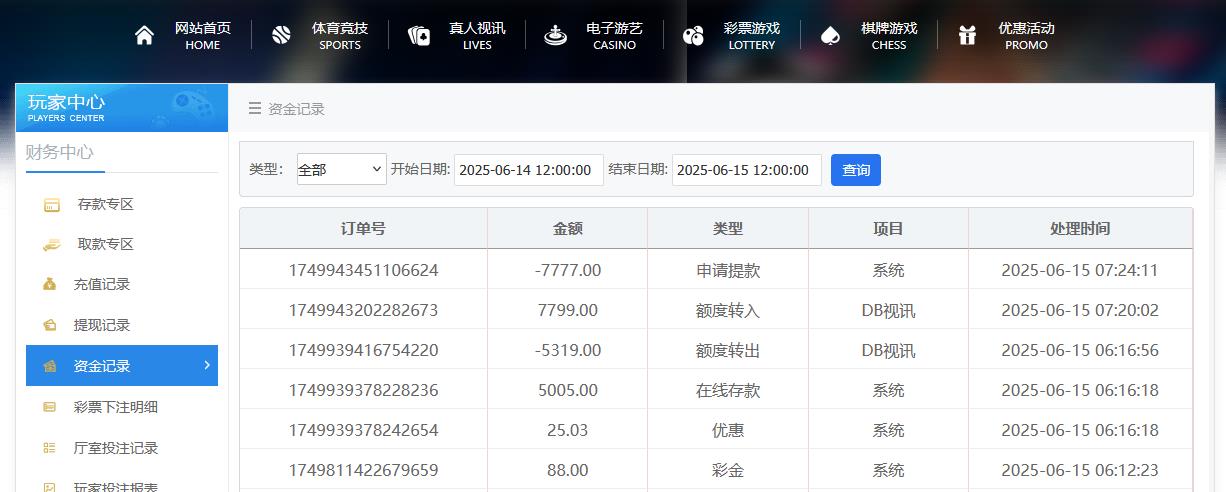Click the casino roulette icon
Screen dimensions: 1226x492
555,36
